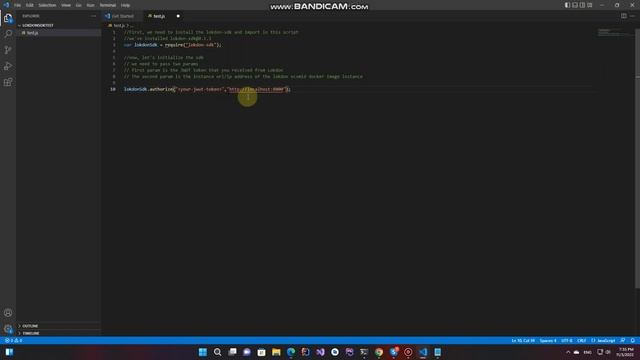Open the Accounts menu icon
The height and width of the screenshot is (360, 640).
point(8,313)
